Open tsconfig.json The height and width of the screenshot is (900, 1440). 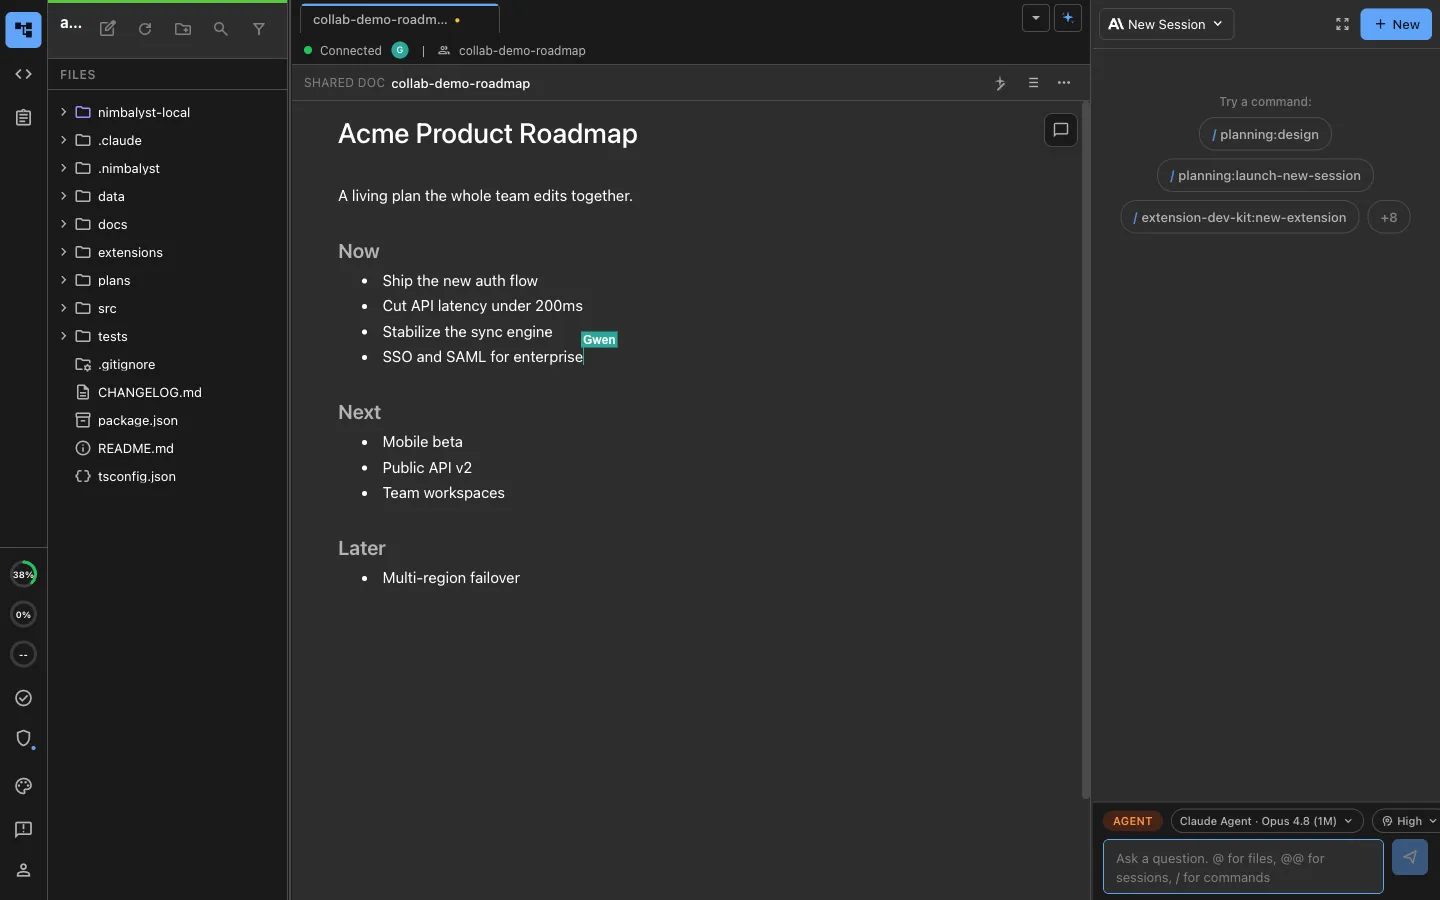167,476
